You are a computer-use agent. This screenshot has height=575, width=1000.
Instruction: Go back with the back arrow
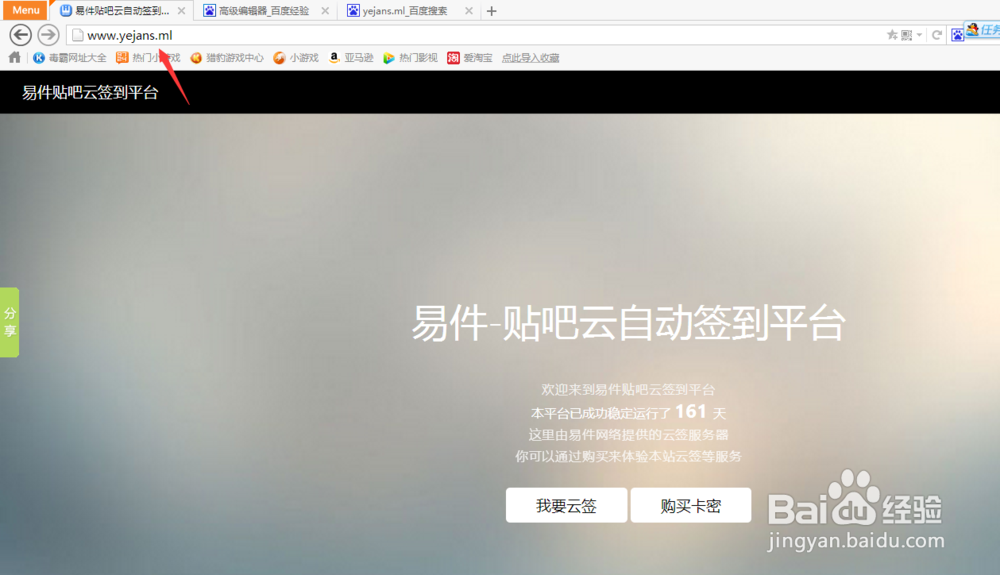(x=20, y=35)
